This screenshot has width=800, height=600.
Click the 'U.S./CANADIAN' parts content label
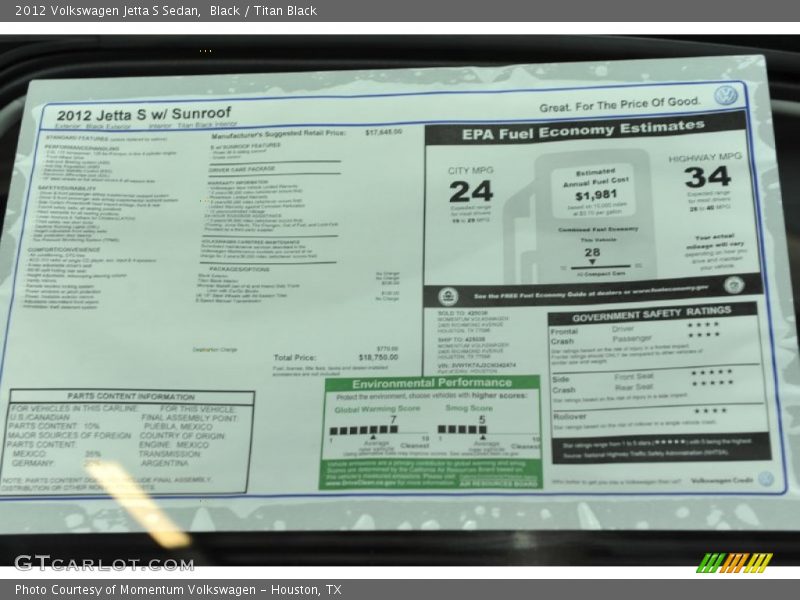(39, 417)
